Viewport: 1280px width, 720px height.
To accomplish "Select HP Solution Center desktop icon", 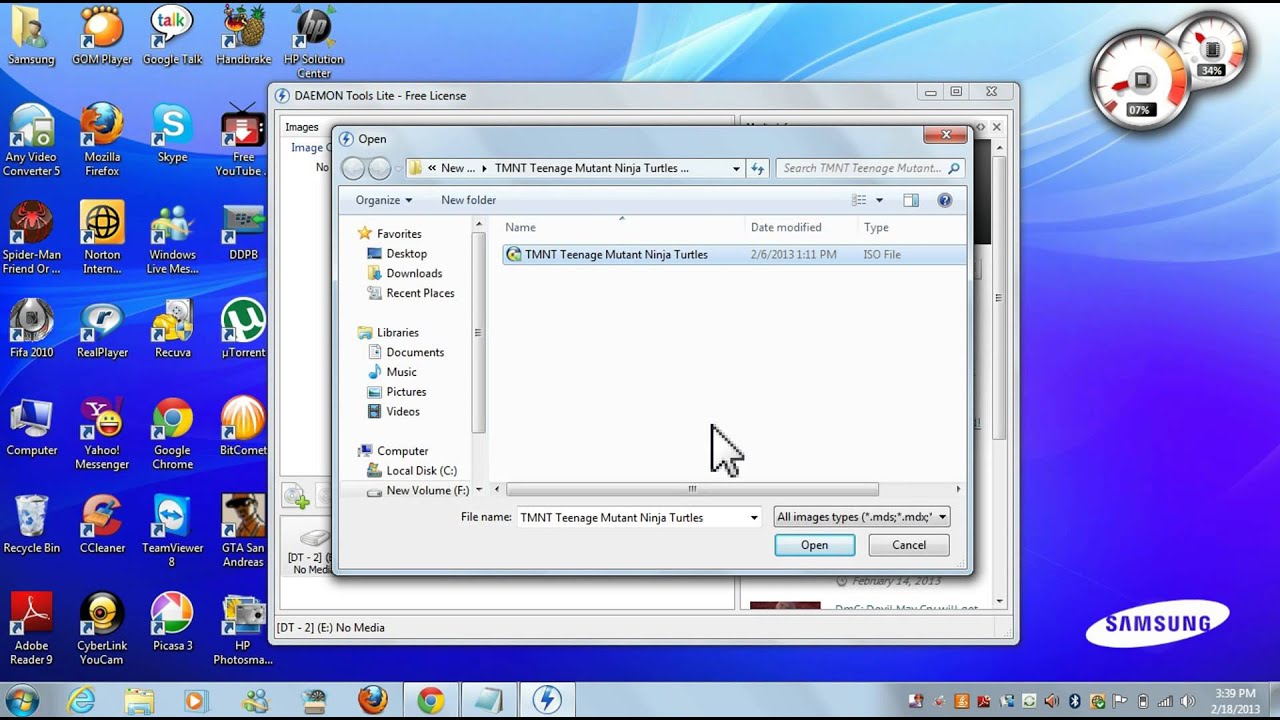I will pyautogui.click(x=313, y=42).
